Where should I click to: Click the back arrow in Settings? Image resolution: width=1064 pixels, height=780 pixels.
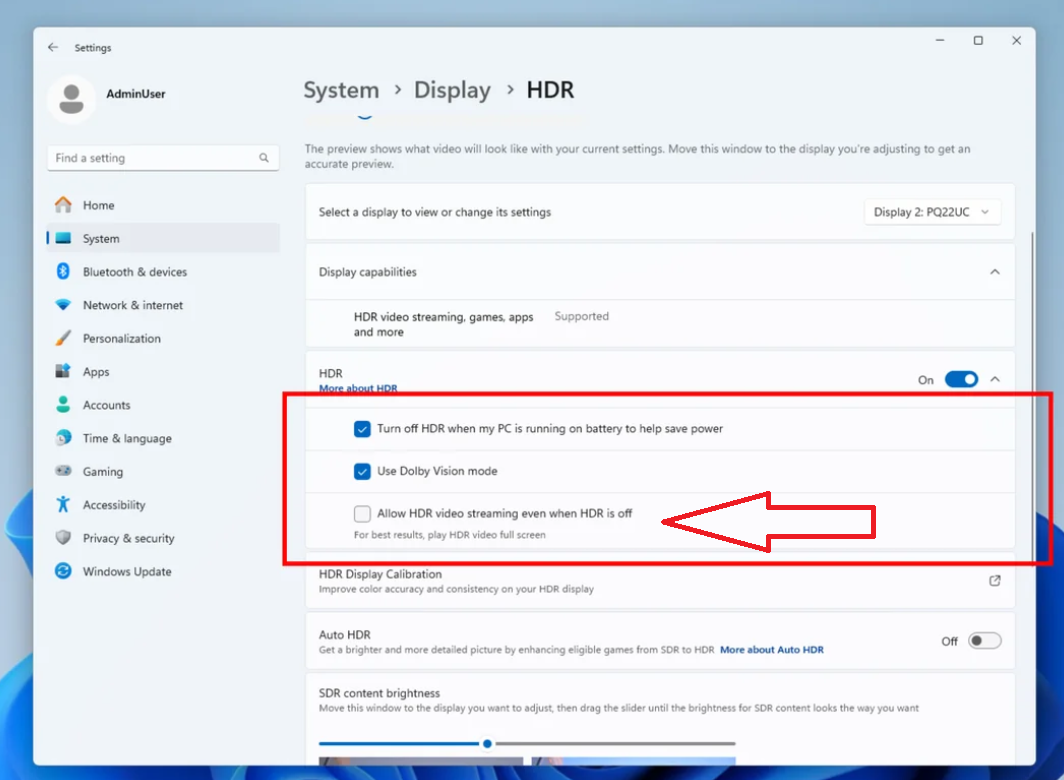[53, 48]
